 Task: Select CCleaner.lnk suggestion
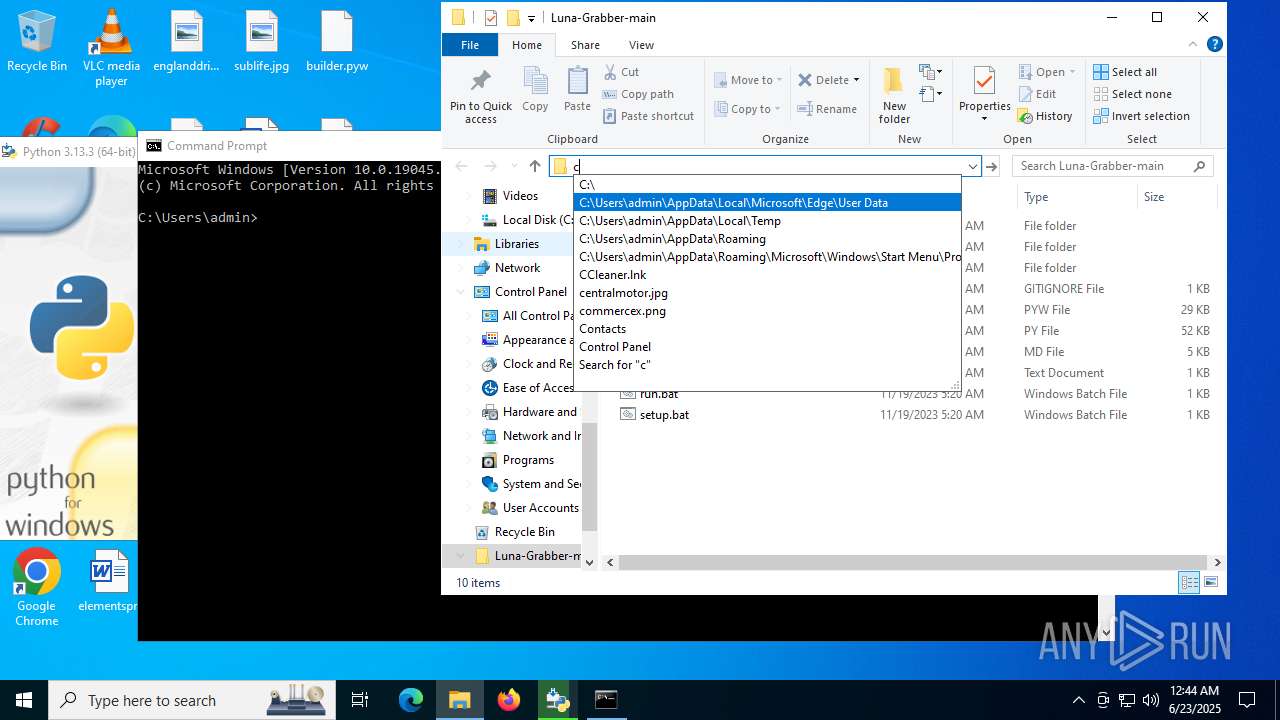[x=767, y=275]
